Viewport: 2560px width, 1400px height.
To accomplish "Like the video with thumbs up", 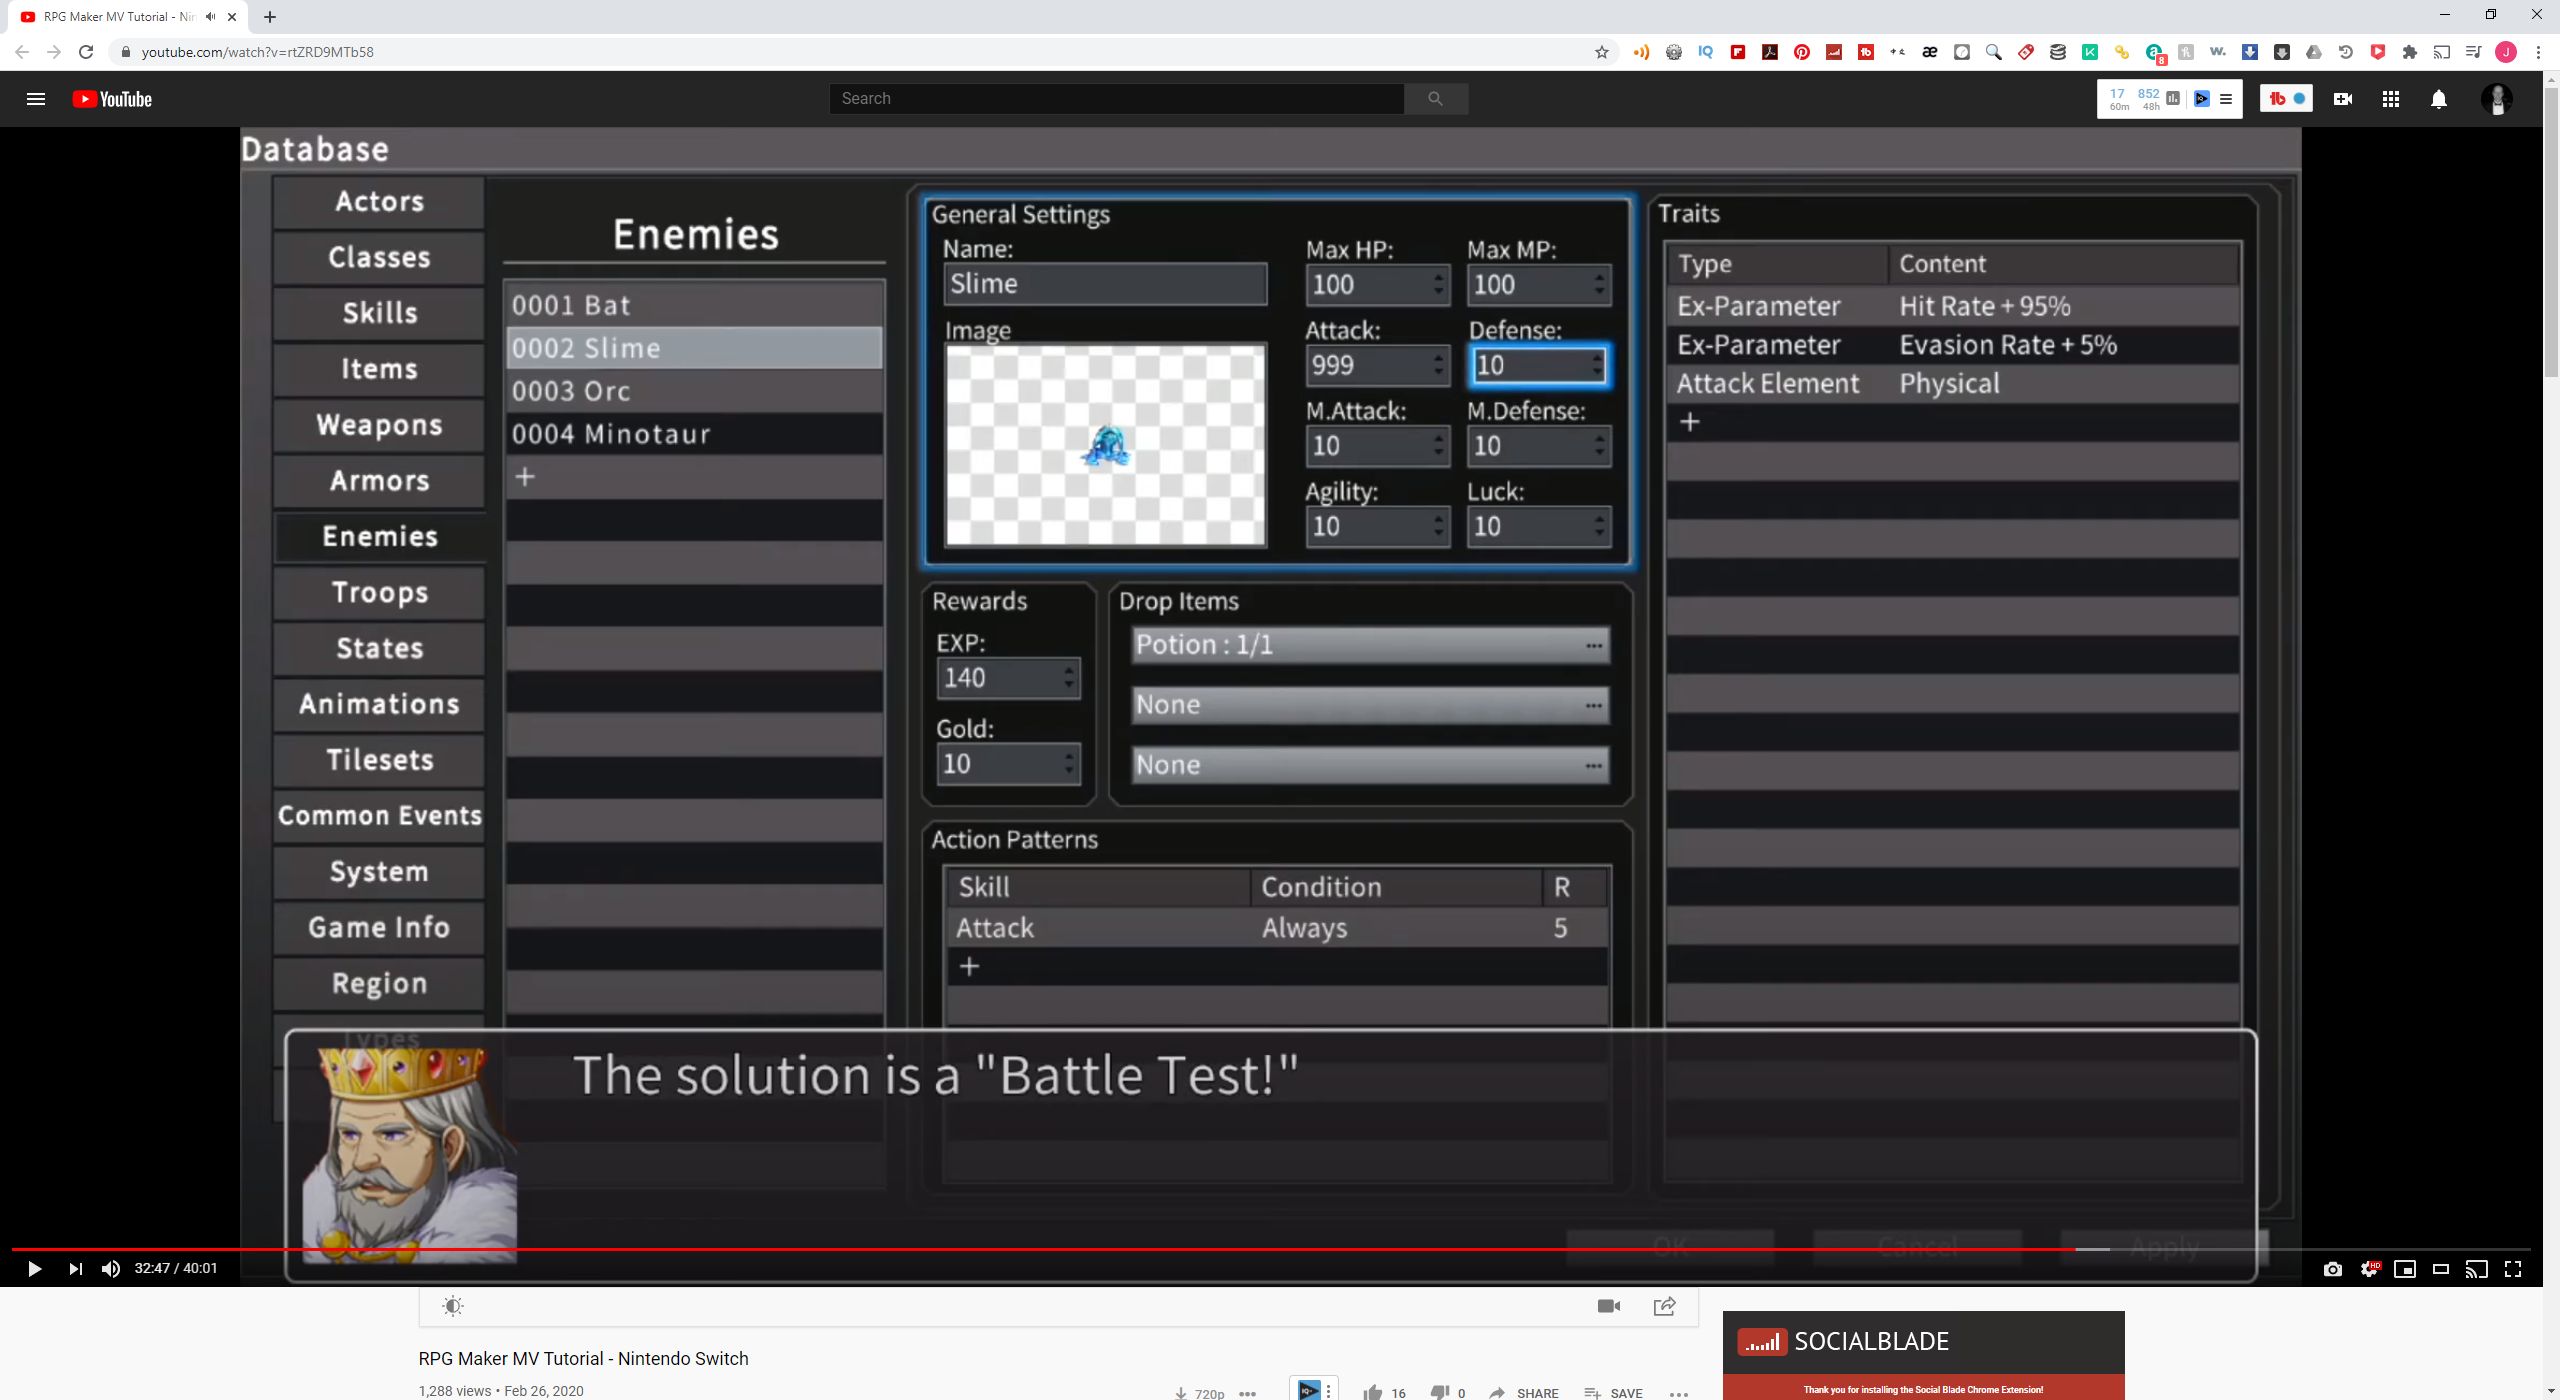I will (x=1374, y=1392).
